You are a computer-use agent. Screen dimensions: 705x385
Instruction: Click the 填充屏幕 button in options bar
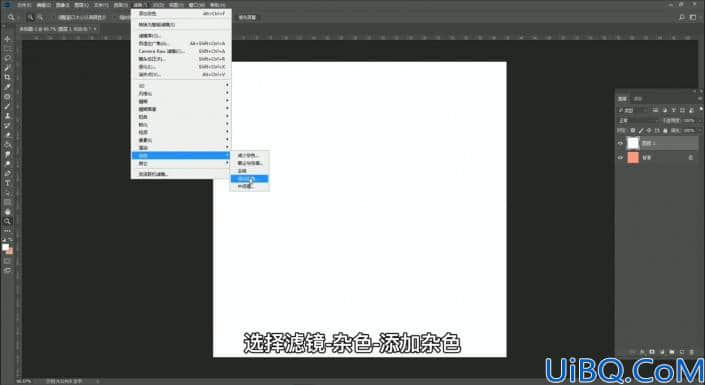click(247, 18)
